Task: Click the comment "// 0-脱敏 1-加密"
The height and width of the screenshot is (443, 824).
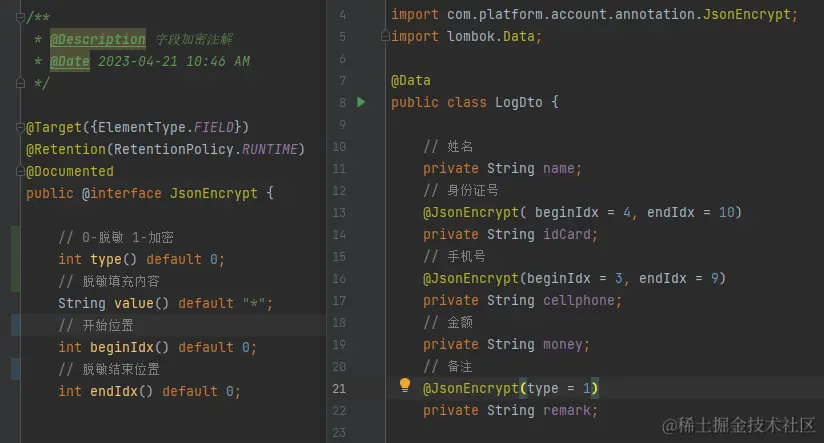Action: coord(116,238)
